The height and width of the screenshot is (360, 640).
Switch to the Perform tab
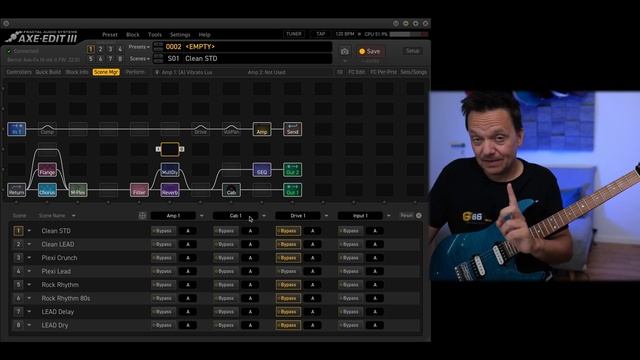click(x=135, y=72)
